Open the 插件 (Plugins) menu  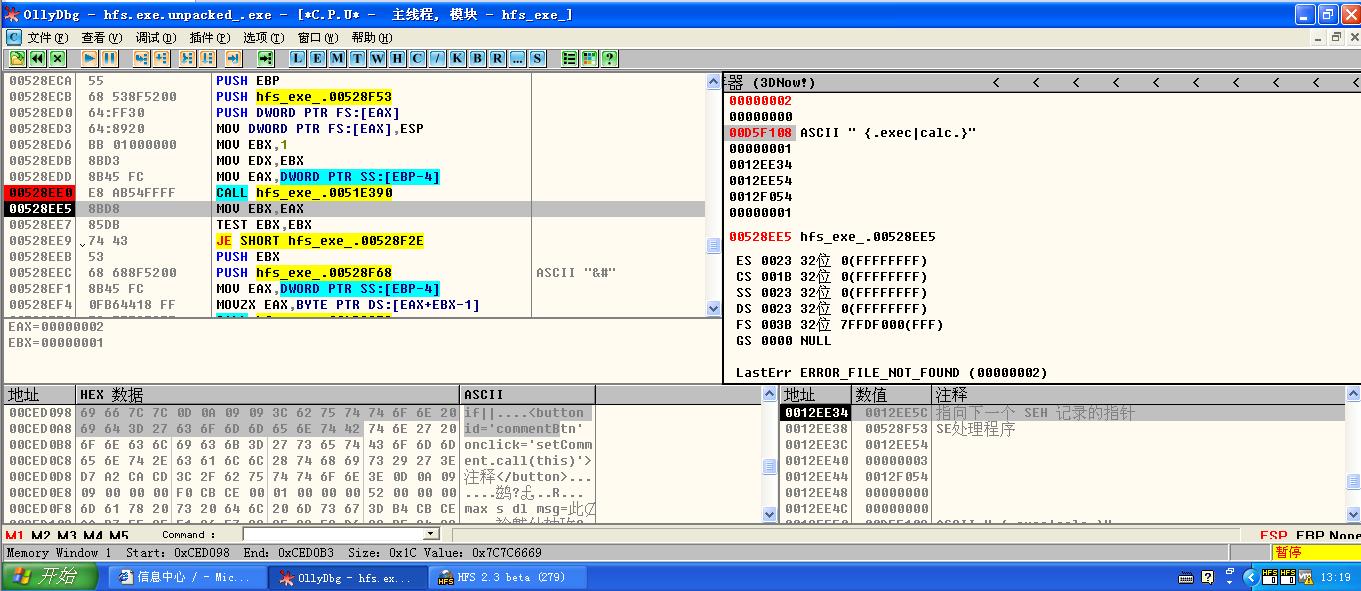point(208,38)
